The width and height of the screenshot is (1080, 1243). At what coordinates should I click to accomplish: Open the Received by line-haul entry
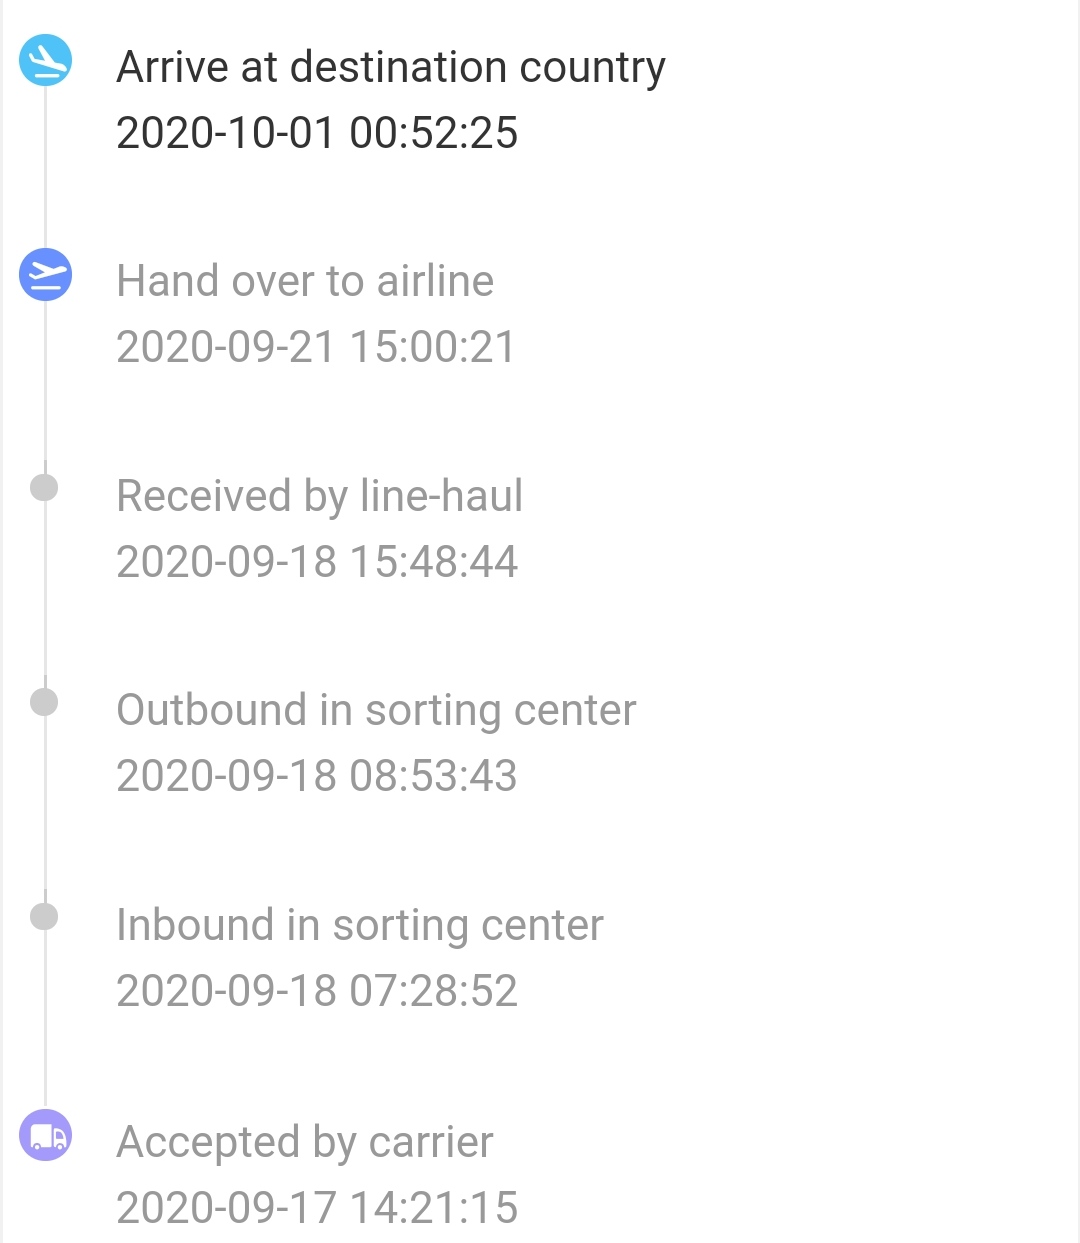(319, 496)
